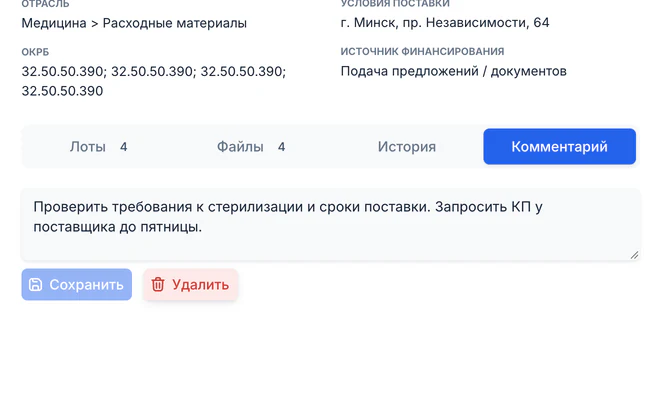
Task: Click the red trash bin icon
Action: (x=158, y=285)
